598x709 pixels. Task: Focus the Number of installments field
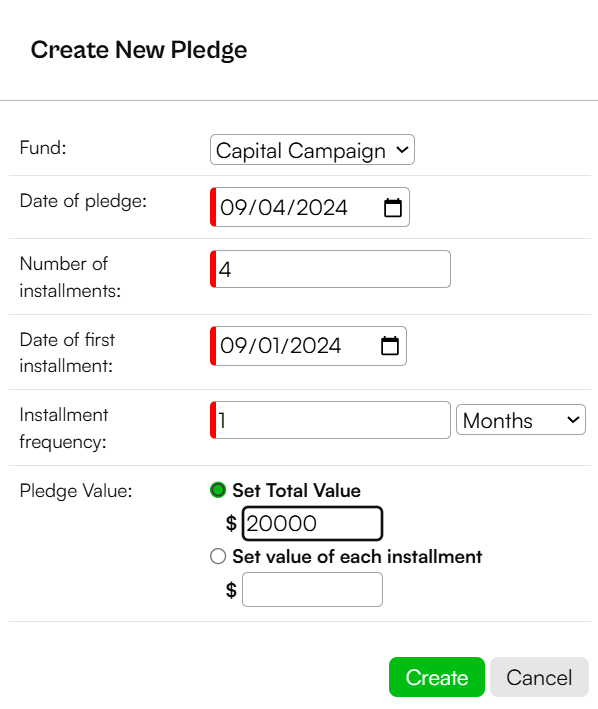[x=330, y=269]
